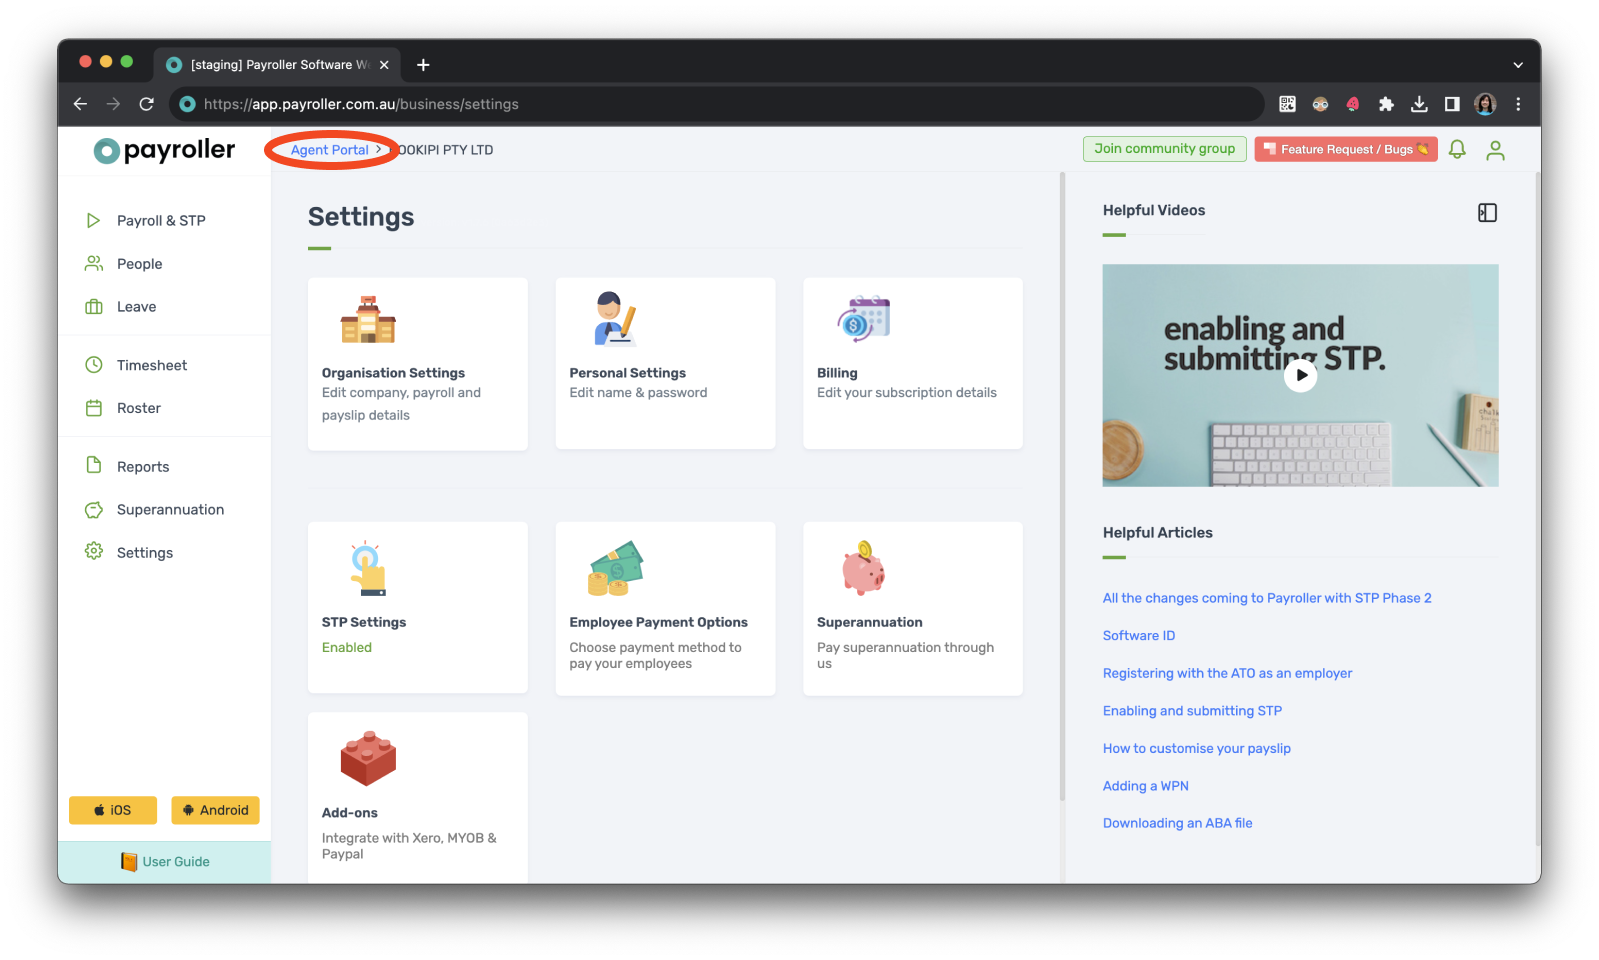Expand the Chrome tab search dropdown arrow
The width and height of the screenshot is (1599, 960).
[1517, 65]
